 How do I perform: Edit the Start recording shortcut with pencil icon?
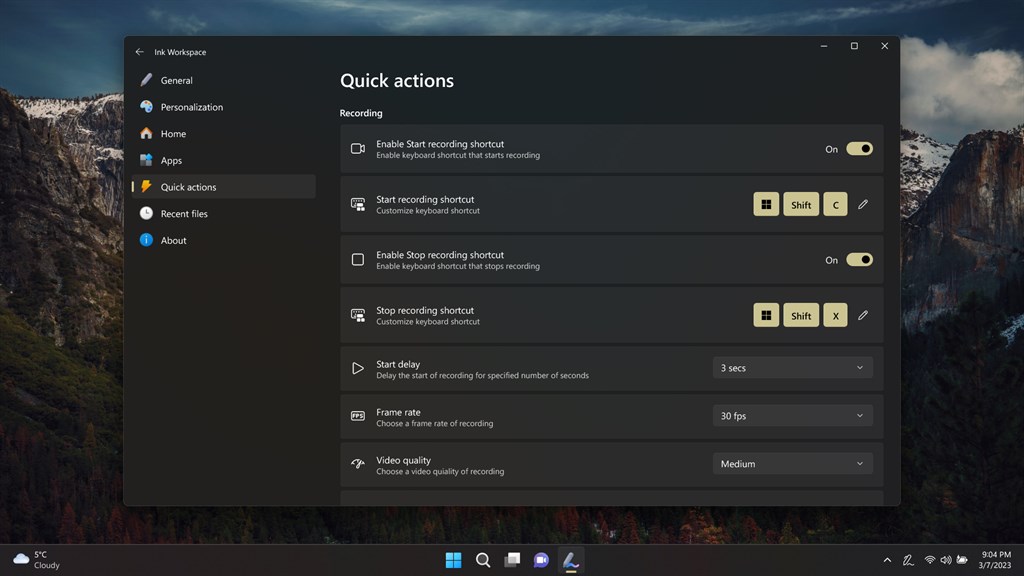point(863,204)
